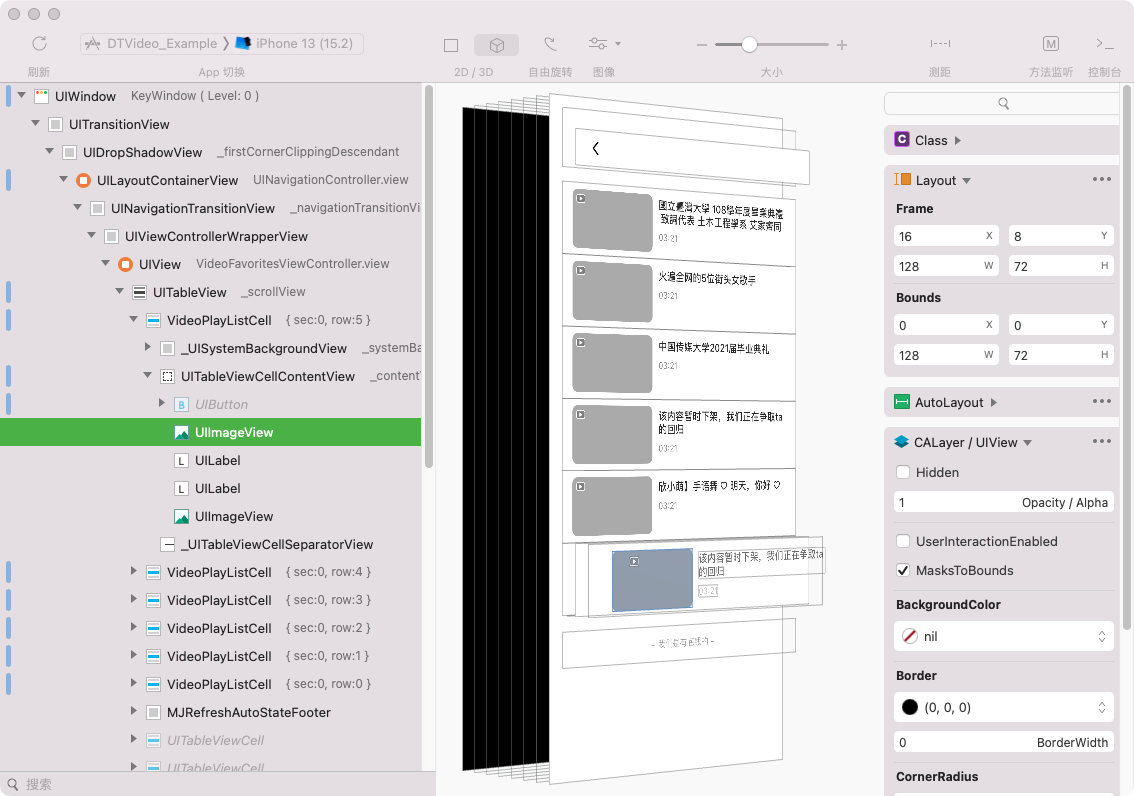
Task: Edit the Frame Y value 8
Action: pyautogui.click(x=1061, y=236)
